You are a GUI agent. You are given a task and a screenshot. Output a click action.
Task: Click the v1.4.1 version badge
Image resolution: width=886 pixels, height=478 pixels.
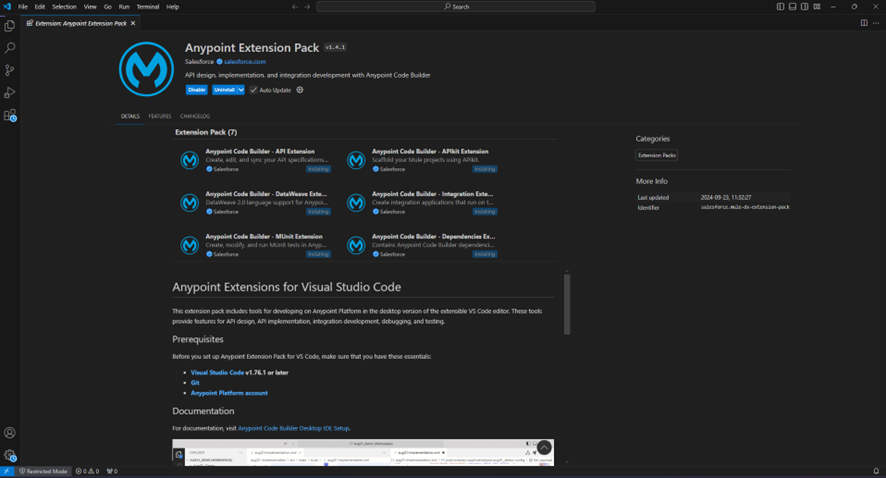[x=335, y=47]
